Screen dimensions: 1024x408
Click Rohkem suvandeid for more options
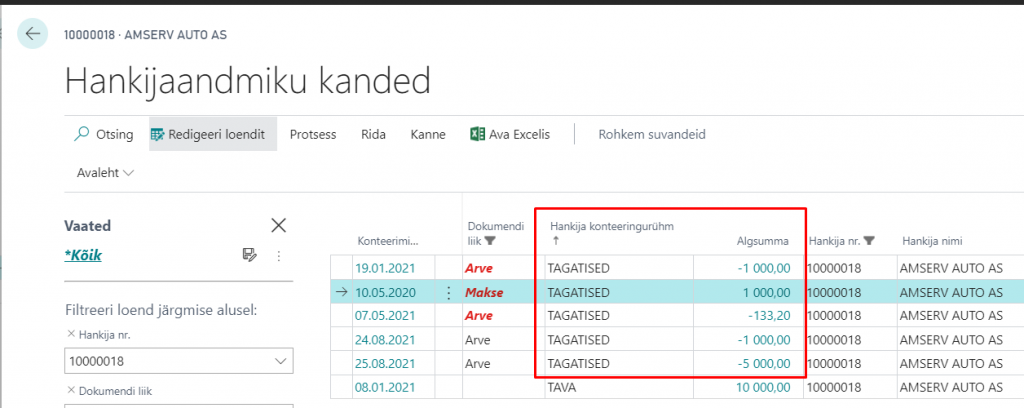(652, 134)
